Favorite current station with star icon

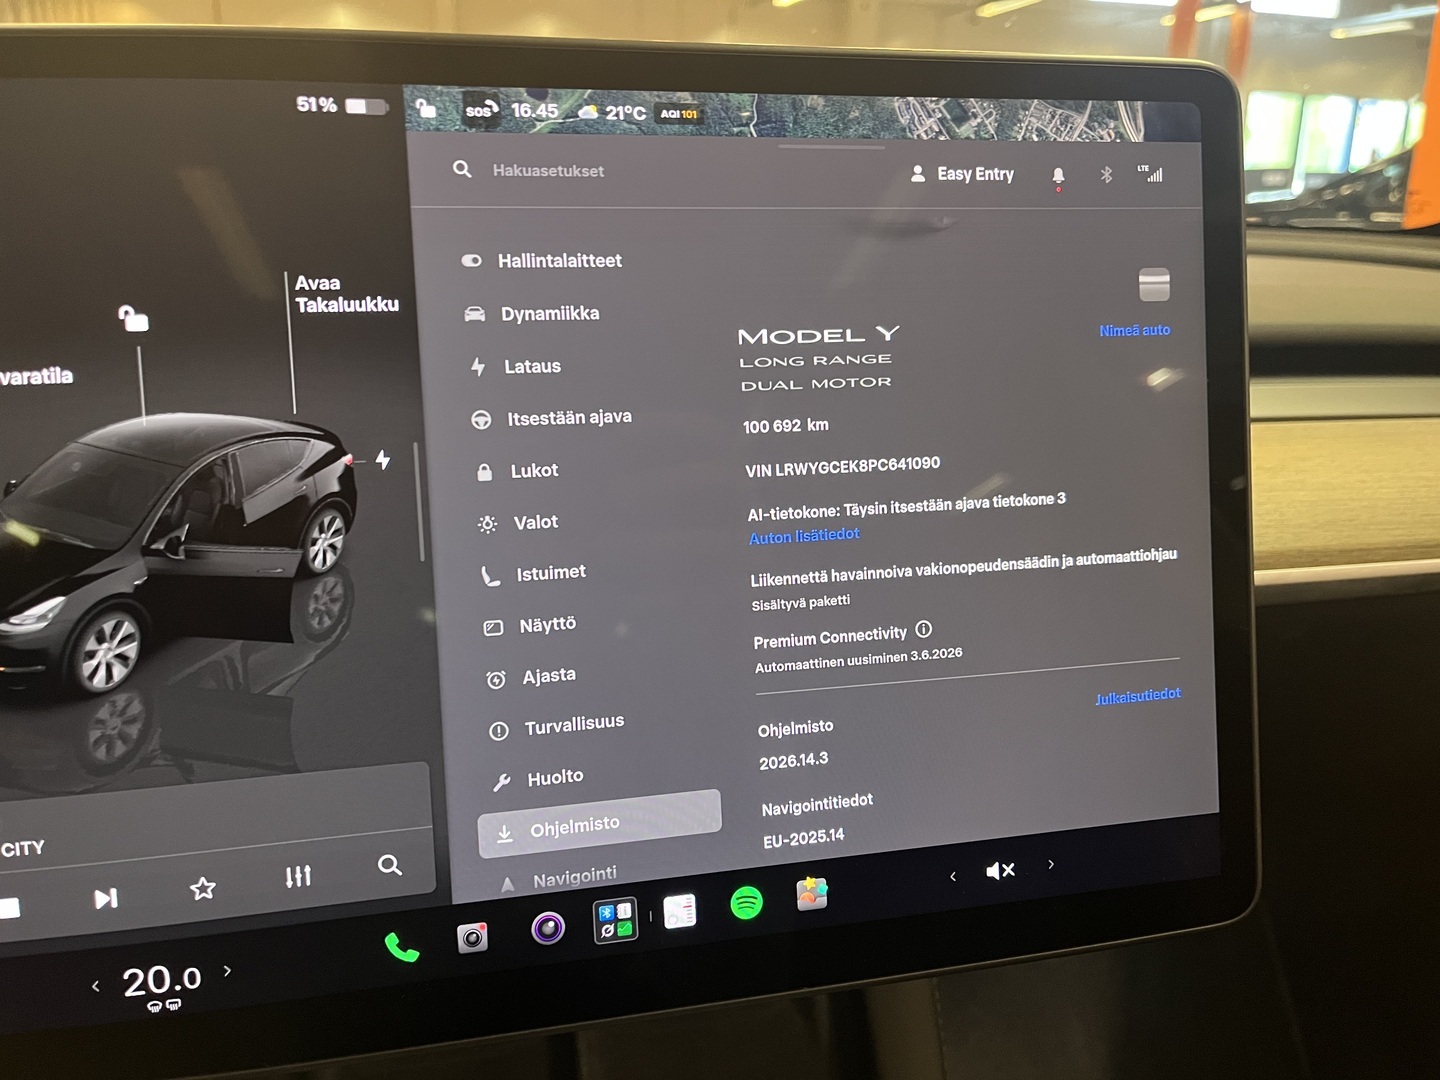click(203, 888)
